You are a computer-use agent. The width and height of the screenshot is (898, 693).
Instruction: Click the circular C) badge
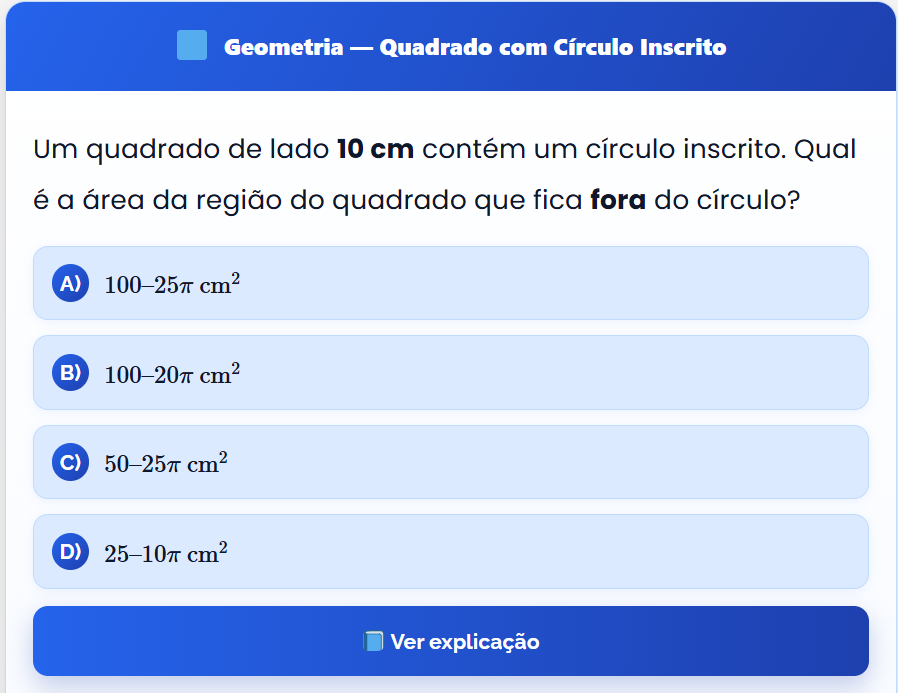click(x=70, y=462)
